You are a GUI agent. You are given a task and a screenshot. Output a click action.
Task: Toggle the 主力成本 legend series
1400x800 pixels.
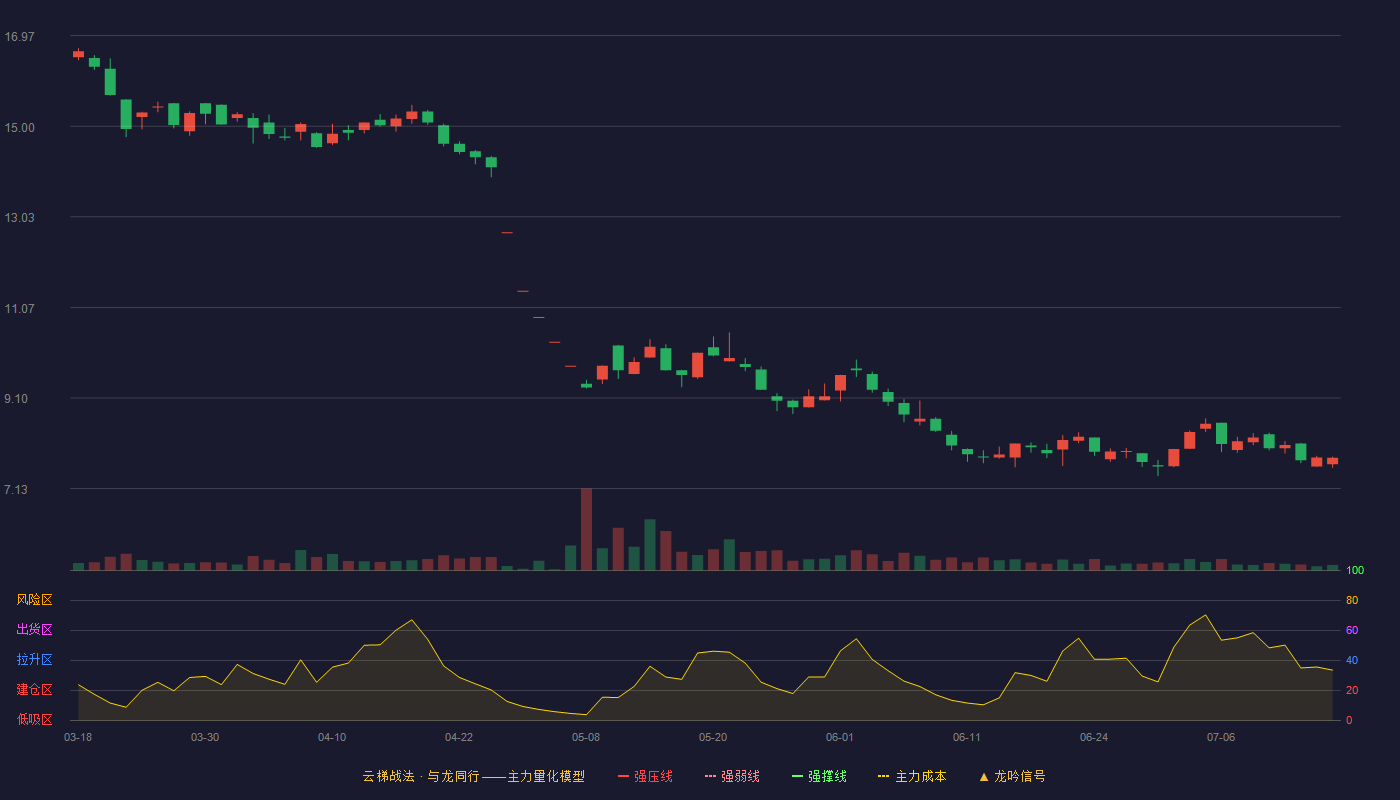[x=911, y=776]
